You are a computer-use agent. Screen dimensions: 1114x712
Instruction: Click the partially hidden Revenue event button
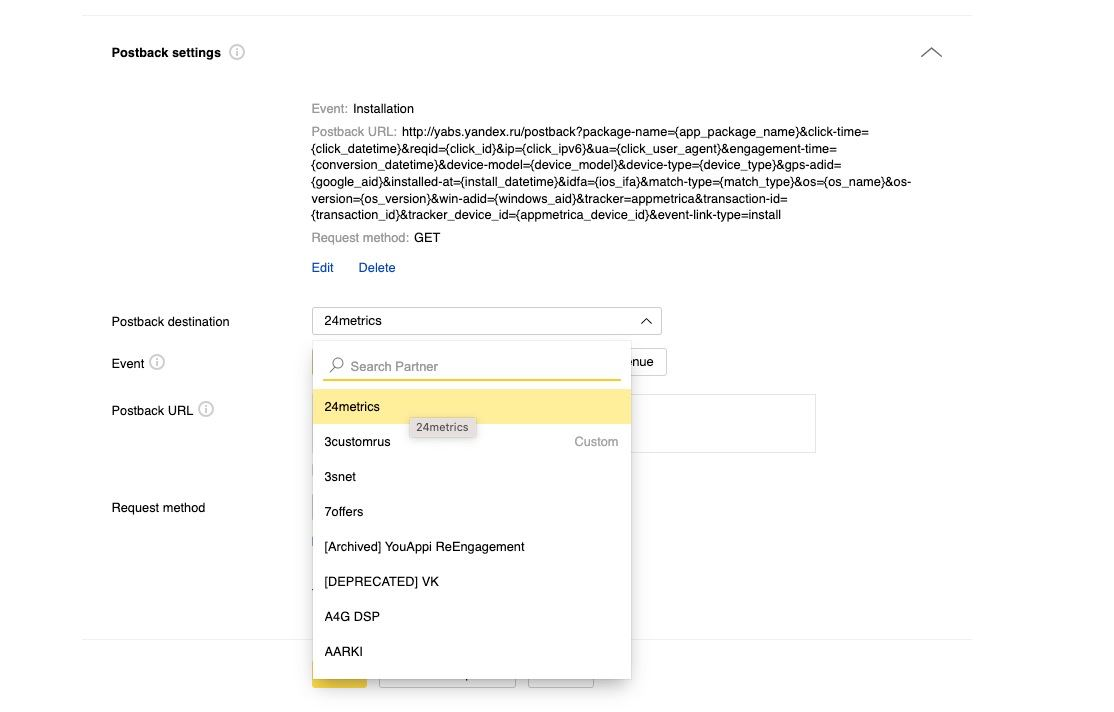pos(647,362)
